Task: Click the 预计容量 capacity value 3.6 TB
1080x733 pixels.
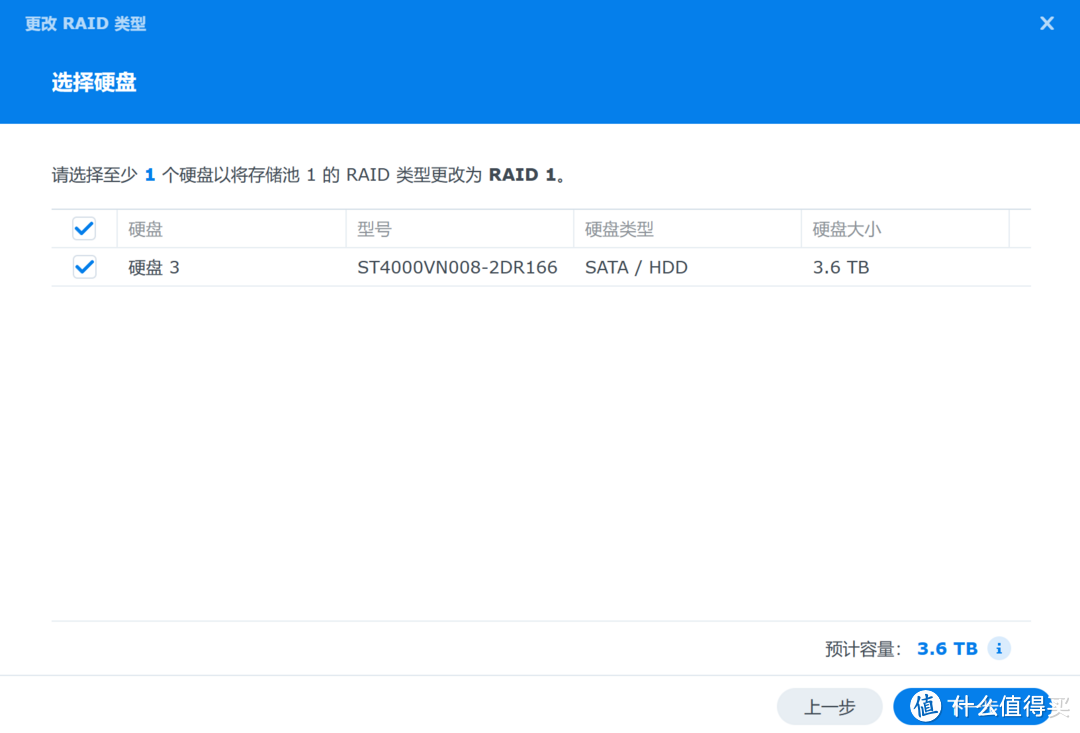Action: click(x=945, y=648)
